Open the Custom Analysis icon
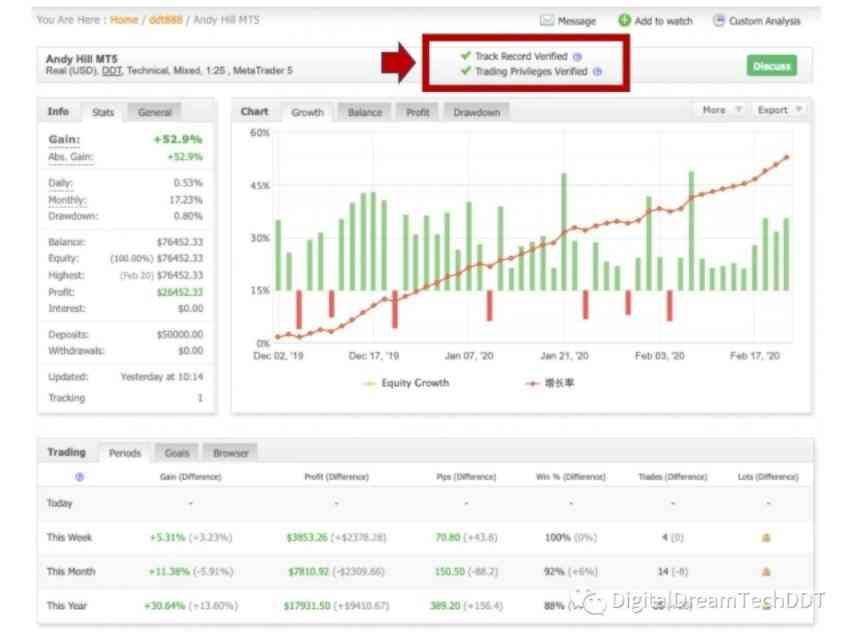The width and height of the screenshot is (853, 640). pos(719,20)
